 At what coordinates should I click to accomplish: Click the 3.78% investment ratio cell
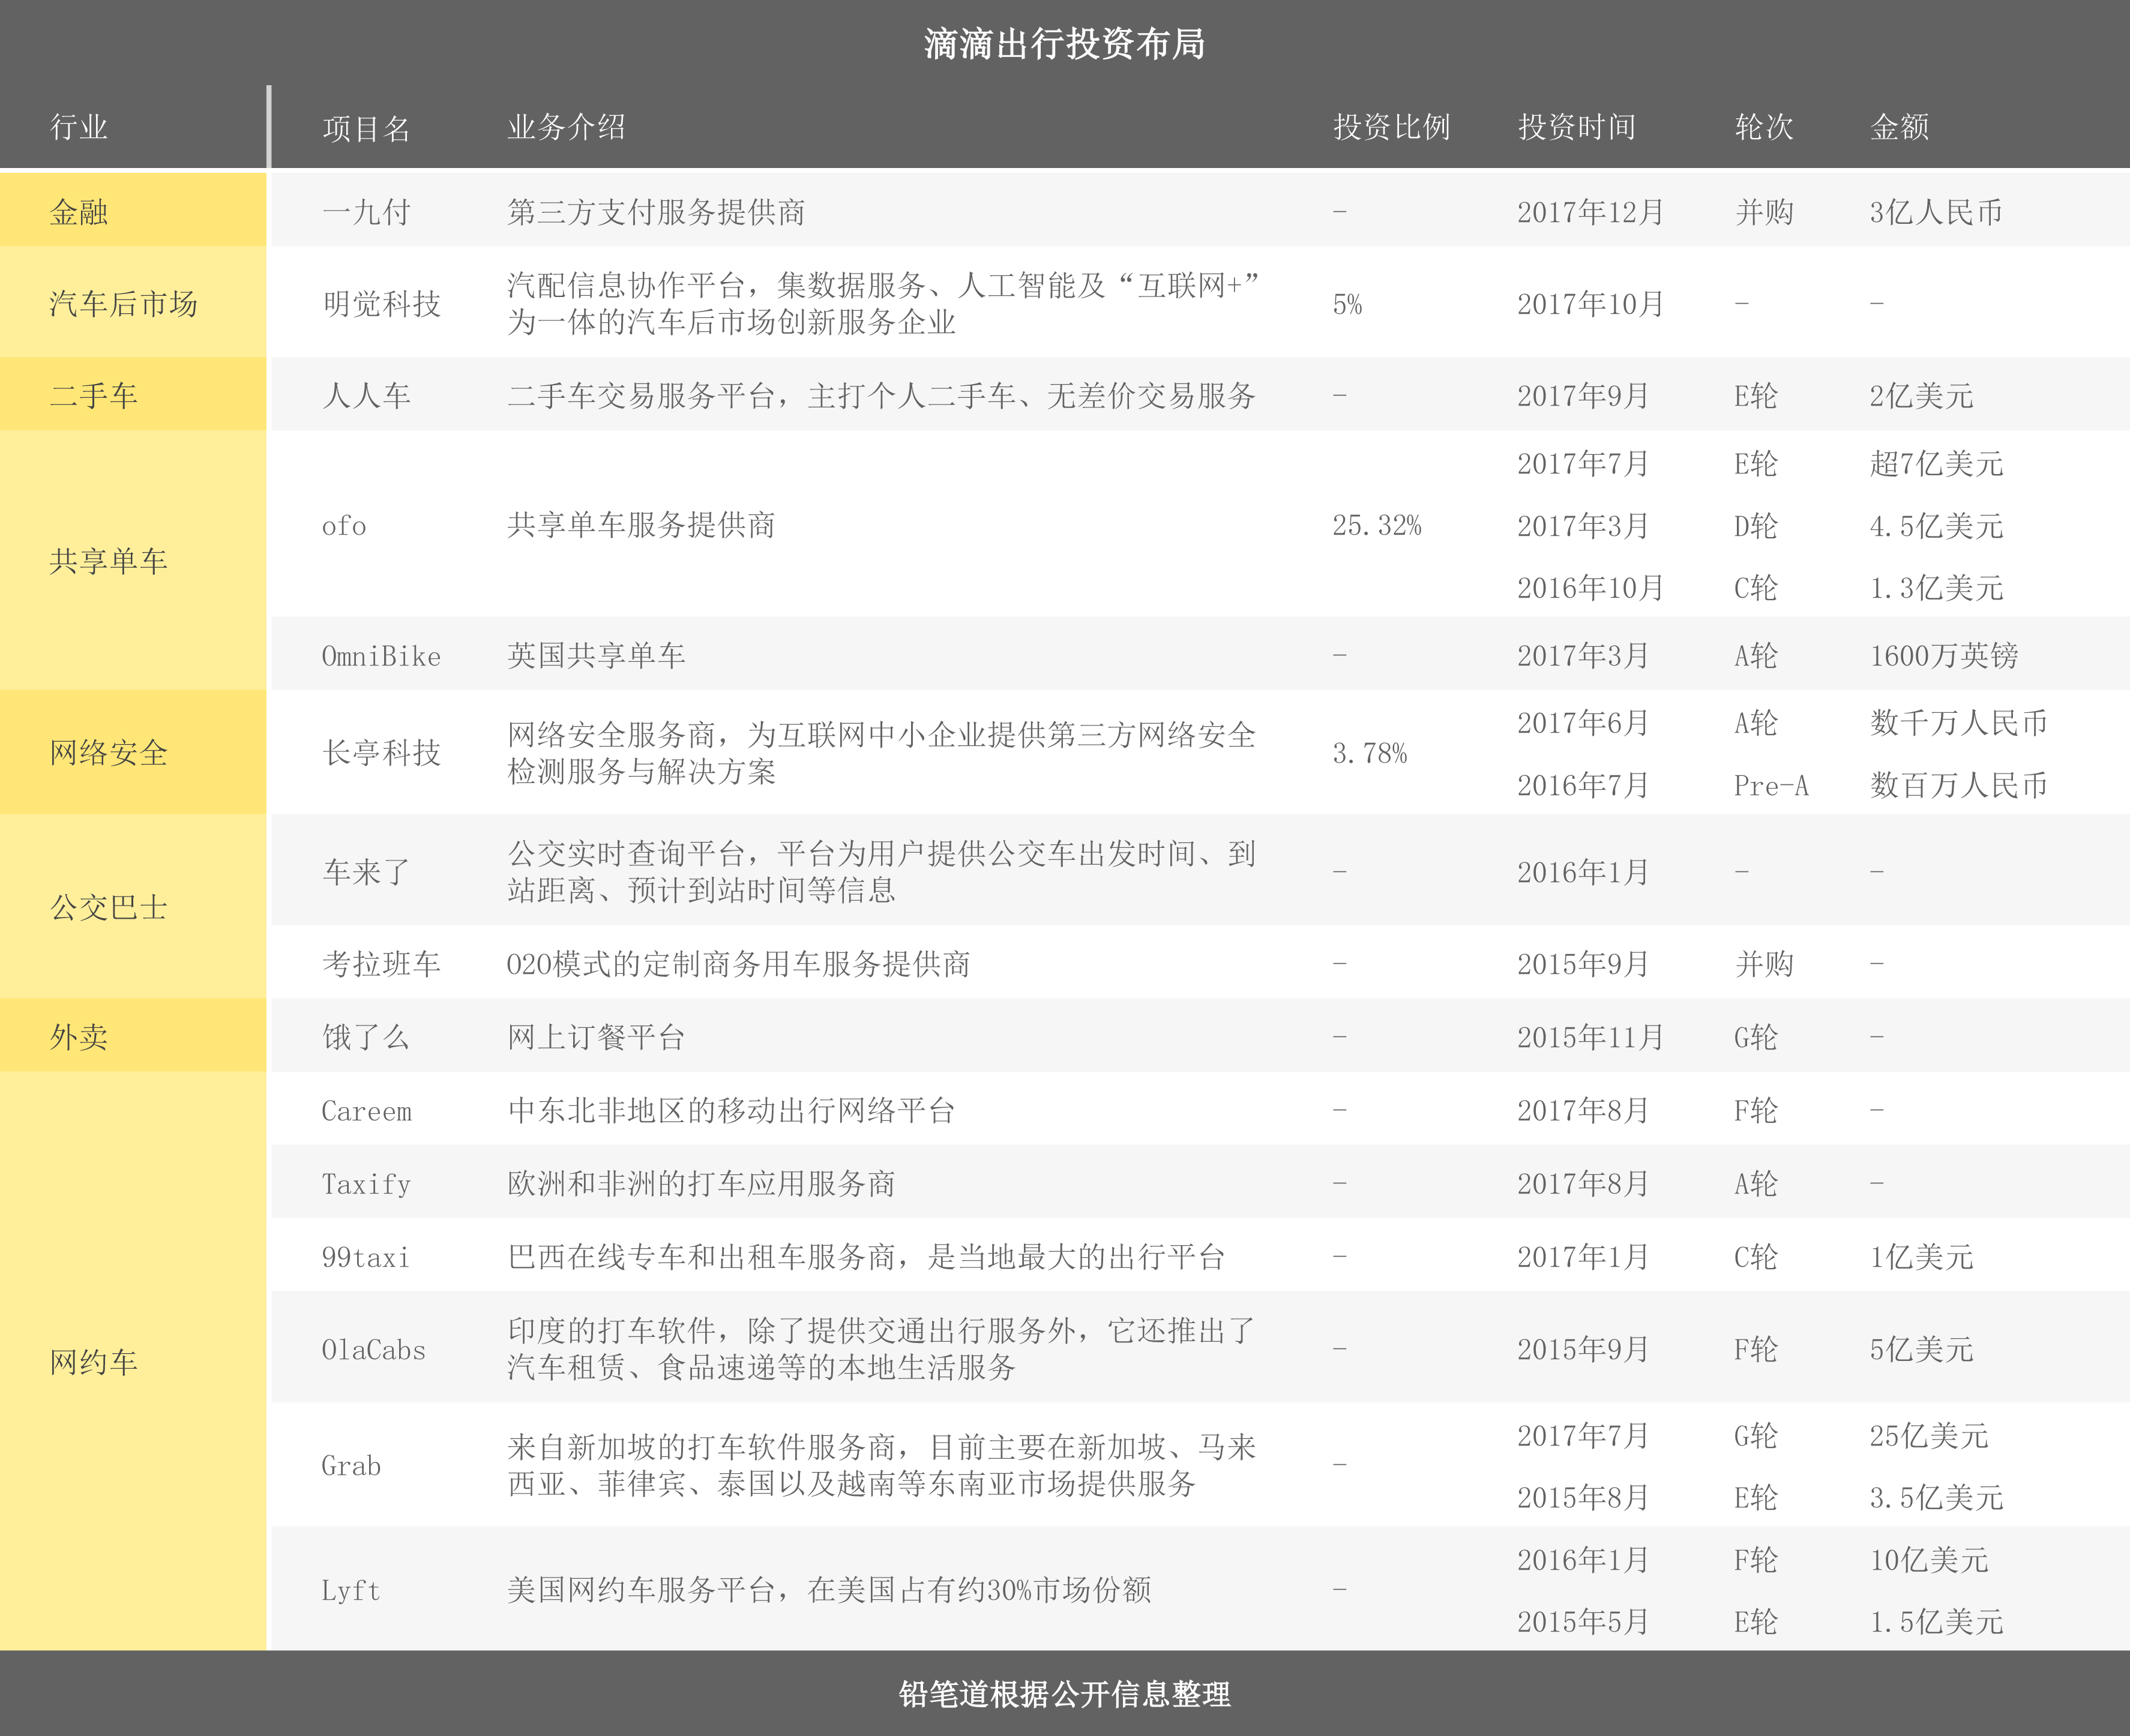[1369, 753]
